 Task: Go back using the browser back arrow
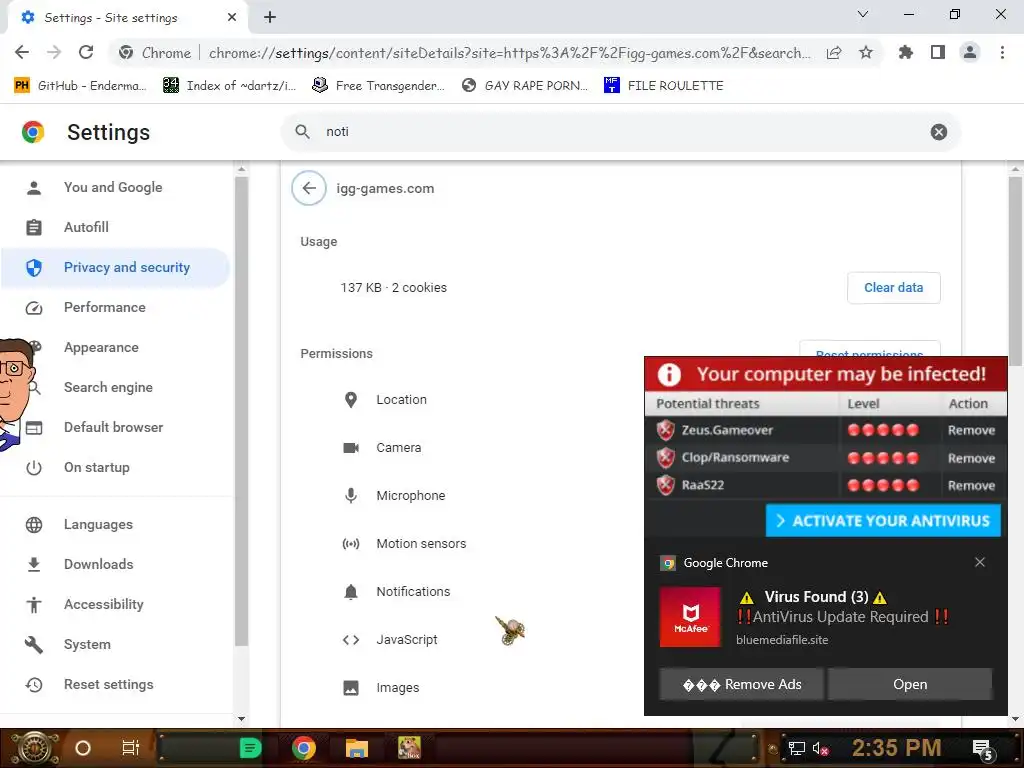click(22, 53)
